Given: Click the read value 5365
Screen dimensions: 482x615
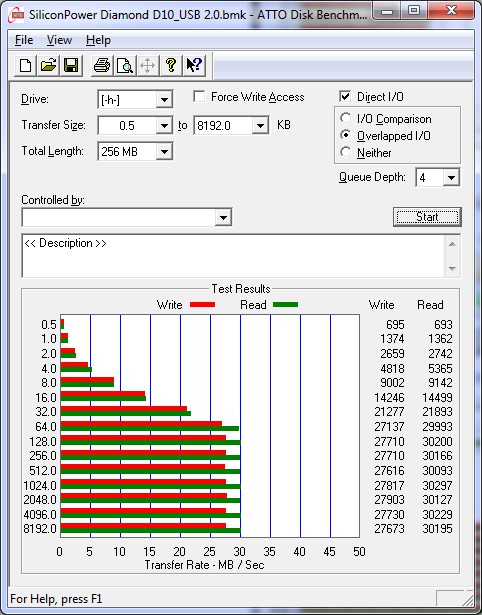Looking at the screenshot, I should tap(440, 369).
